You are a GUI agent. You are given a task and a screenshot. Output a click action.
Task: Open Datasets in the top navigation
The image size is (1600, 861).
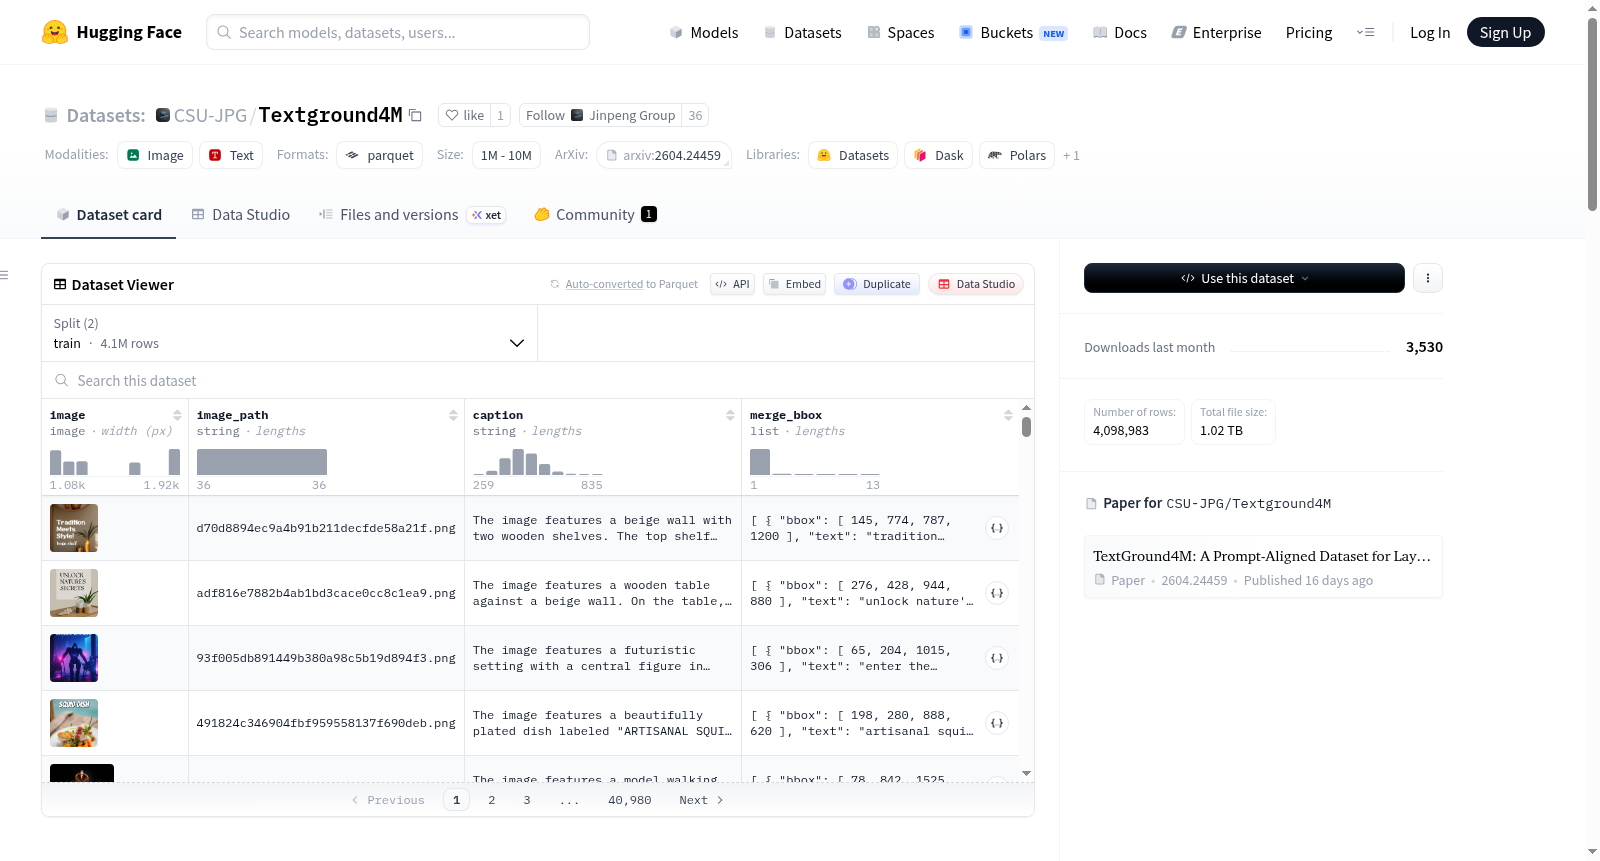pos(802,33)
